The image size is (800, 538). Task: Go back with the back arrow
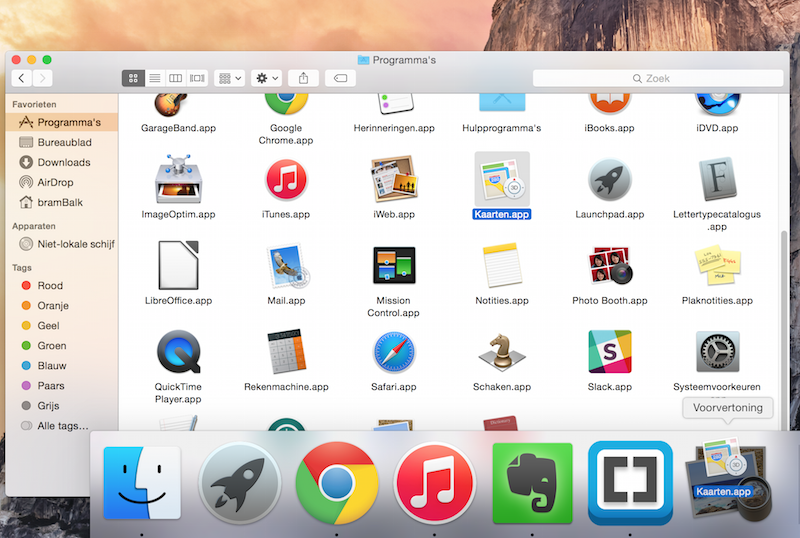point(21,78)
